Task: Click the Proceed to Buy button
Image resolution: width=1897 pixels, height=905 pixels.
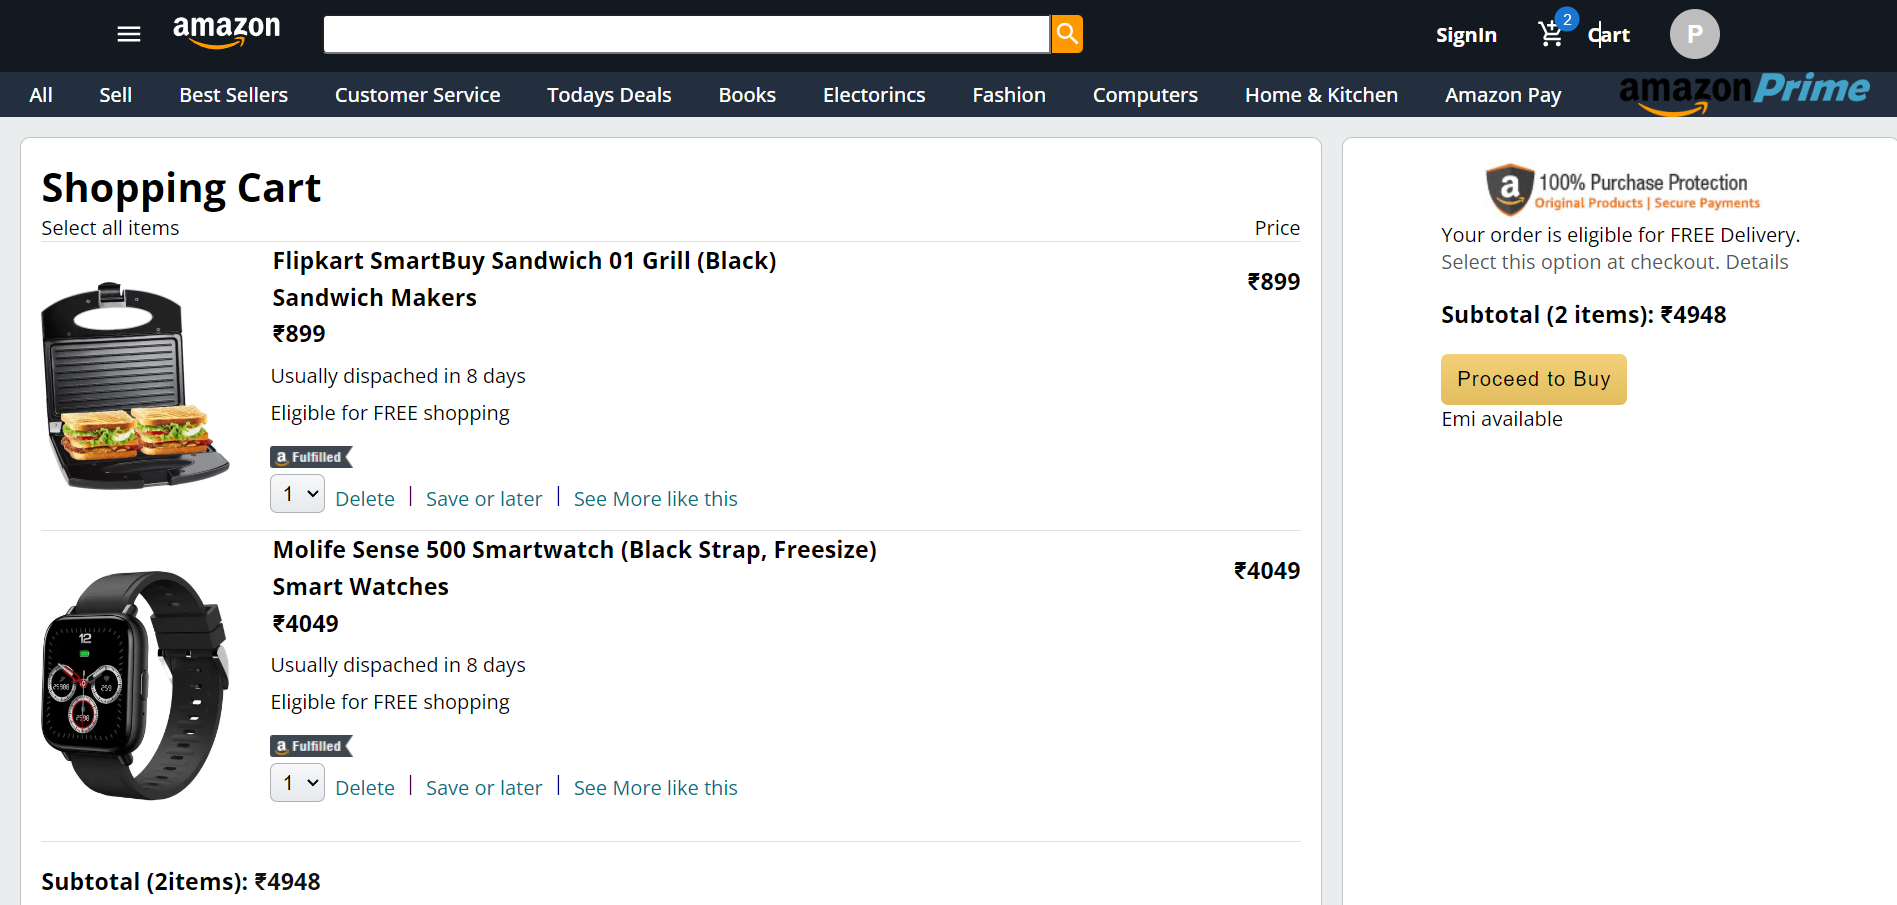Action: 1533,379
